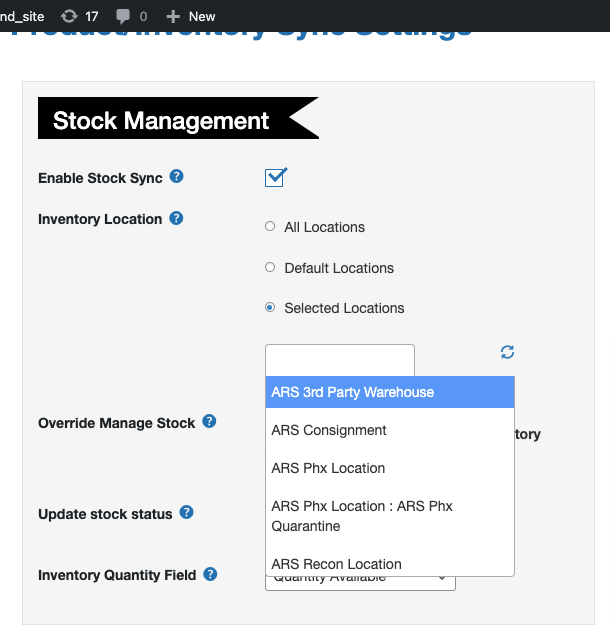Open the comments bubble icon
This screenshot has height=640, width=610.
coord(123,16)
